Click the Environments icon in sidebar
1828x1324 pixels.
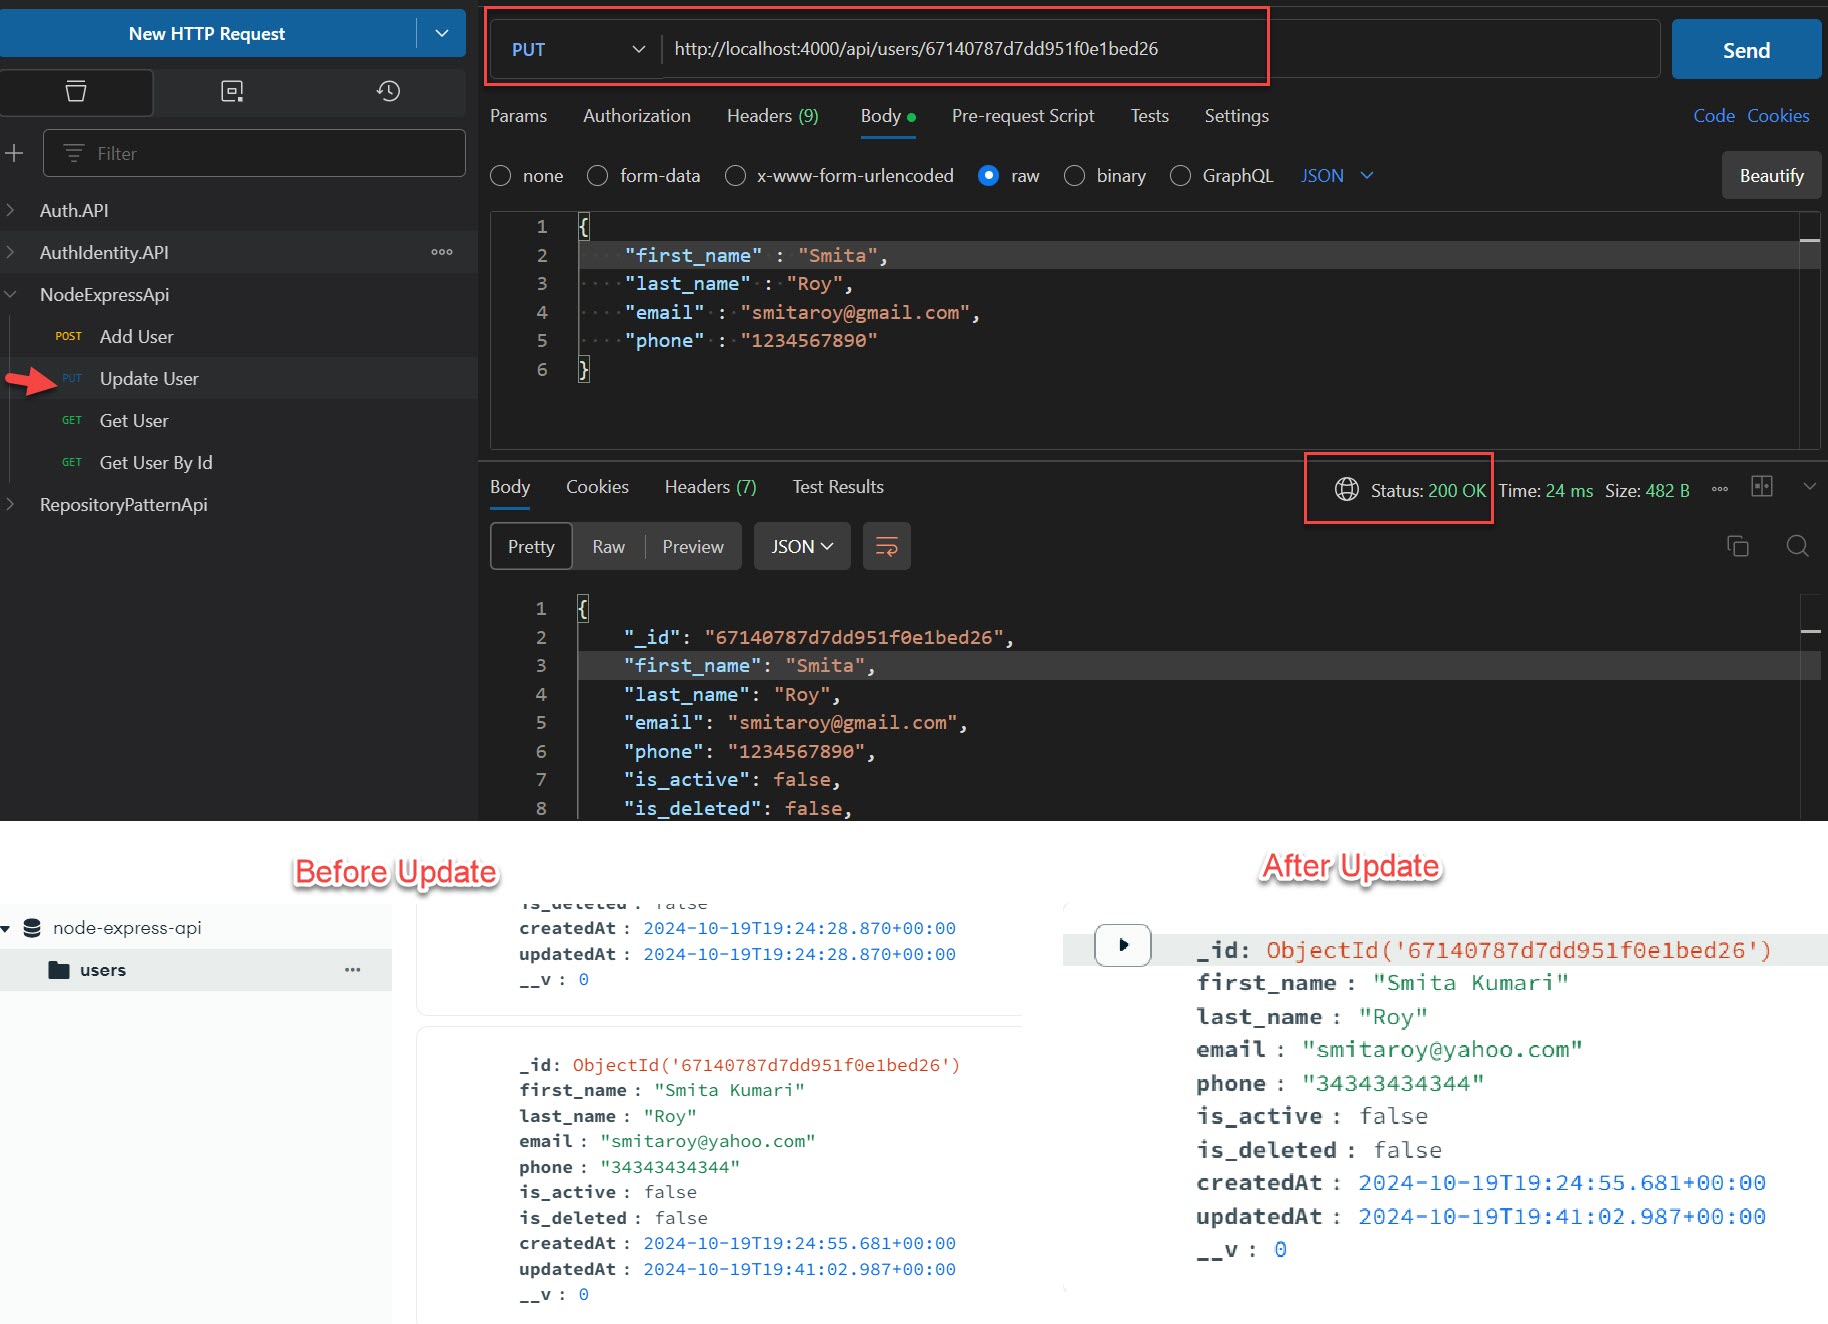pyautogui.click(x=232, y=92)
